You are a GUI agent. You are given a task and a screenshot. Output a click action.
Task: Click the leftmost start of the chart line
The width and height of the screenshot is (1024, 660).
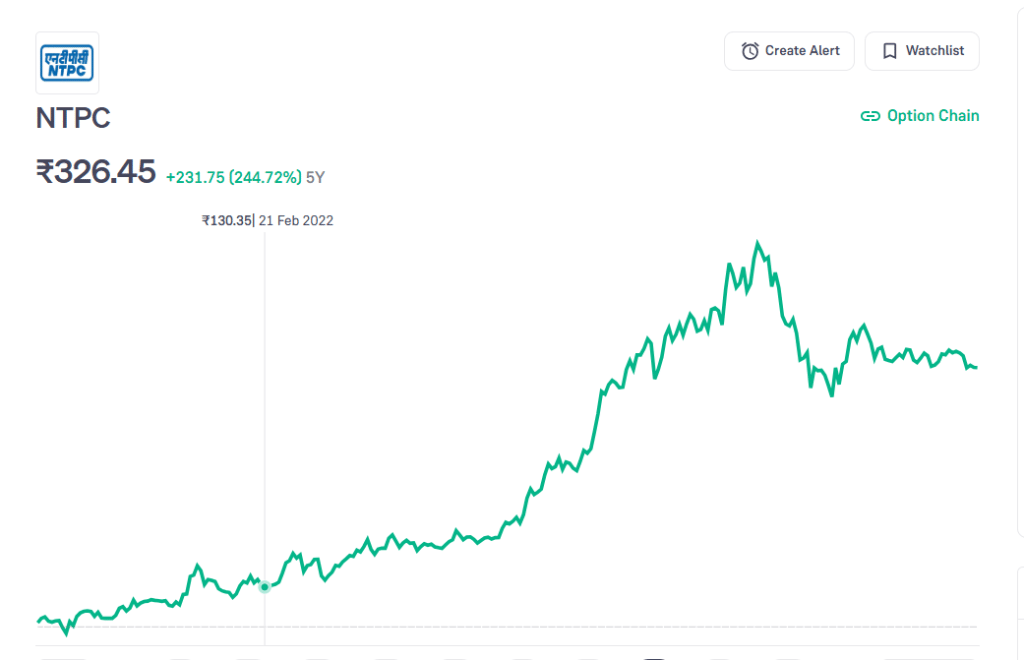point(38,622)
